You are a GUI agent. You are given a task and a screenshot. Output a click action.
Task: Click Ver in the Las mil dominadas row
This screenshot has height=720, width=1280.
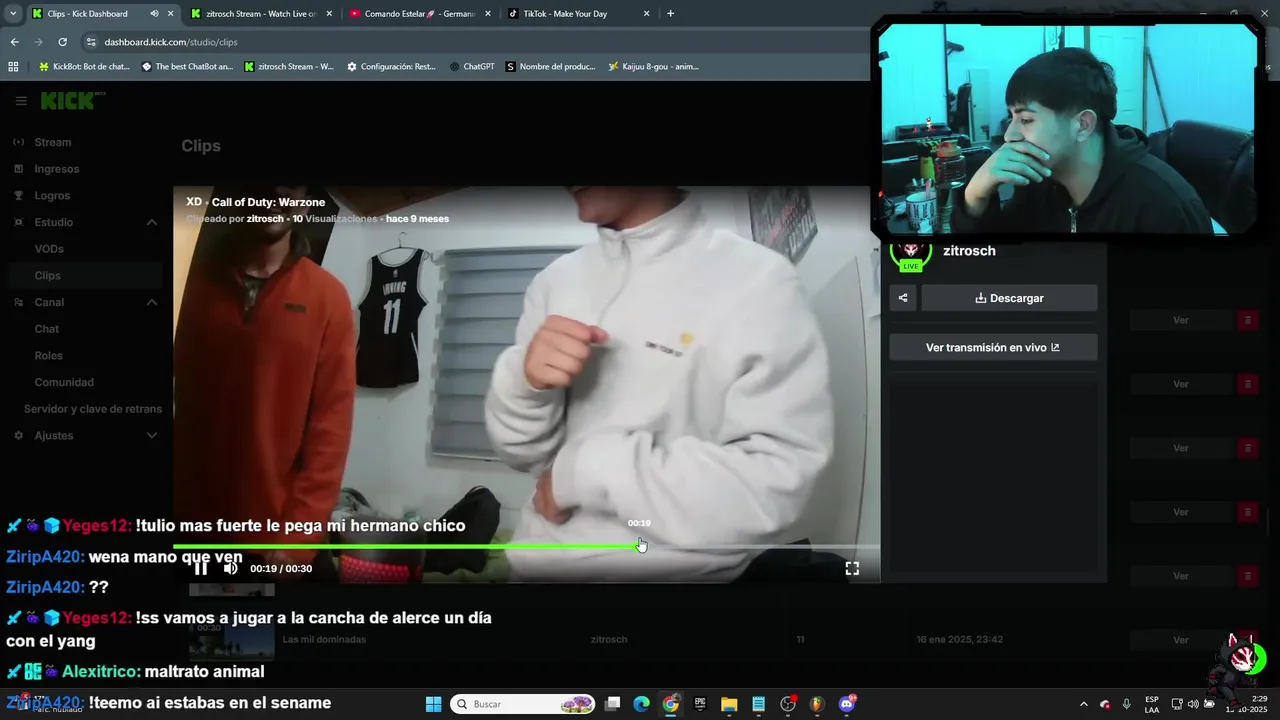1180,640
